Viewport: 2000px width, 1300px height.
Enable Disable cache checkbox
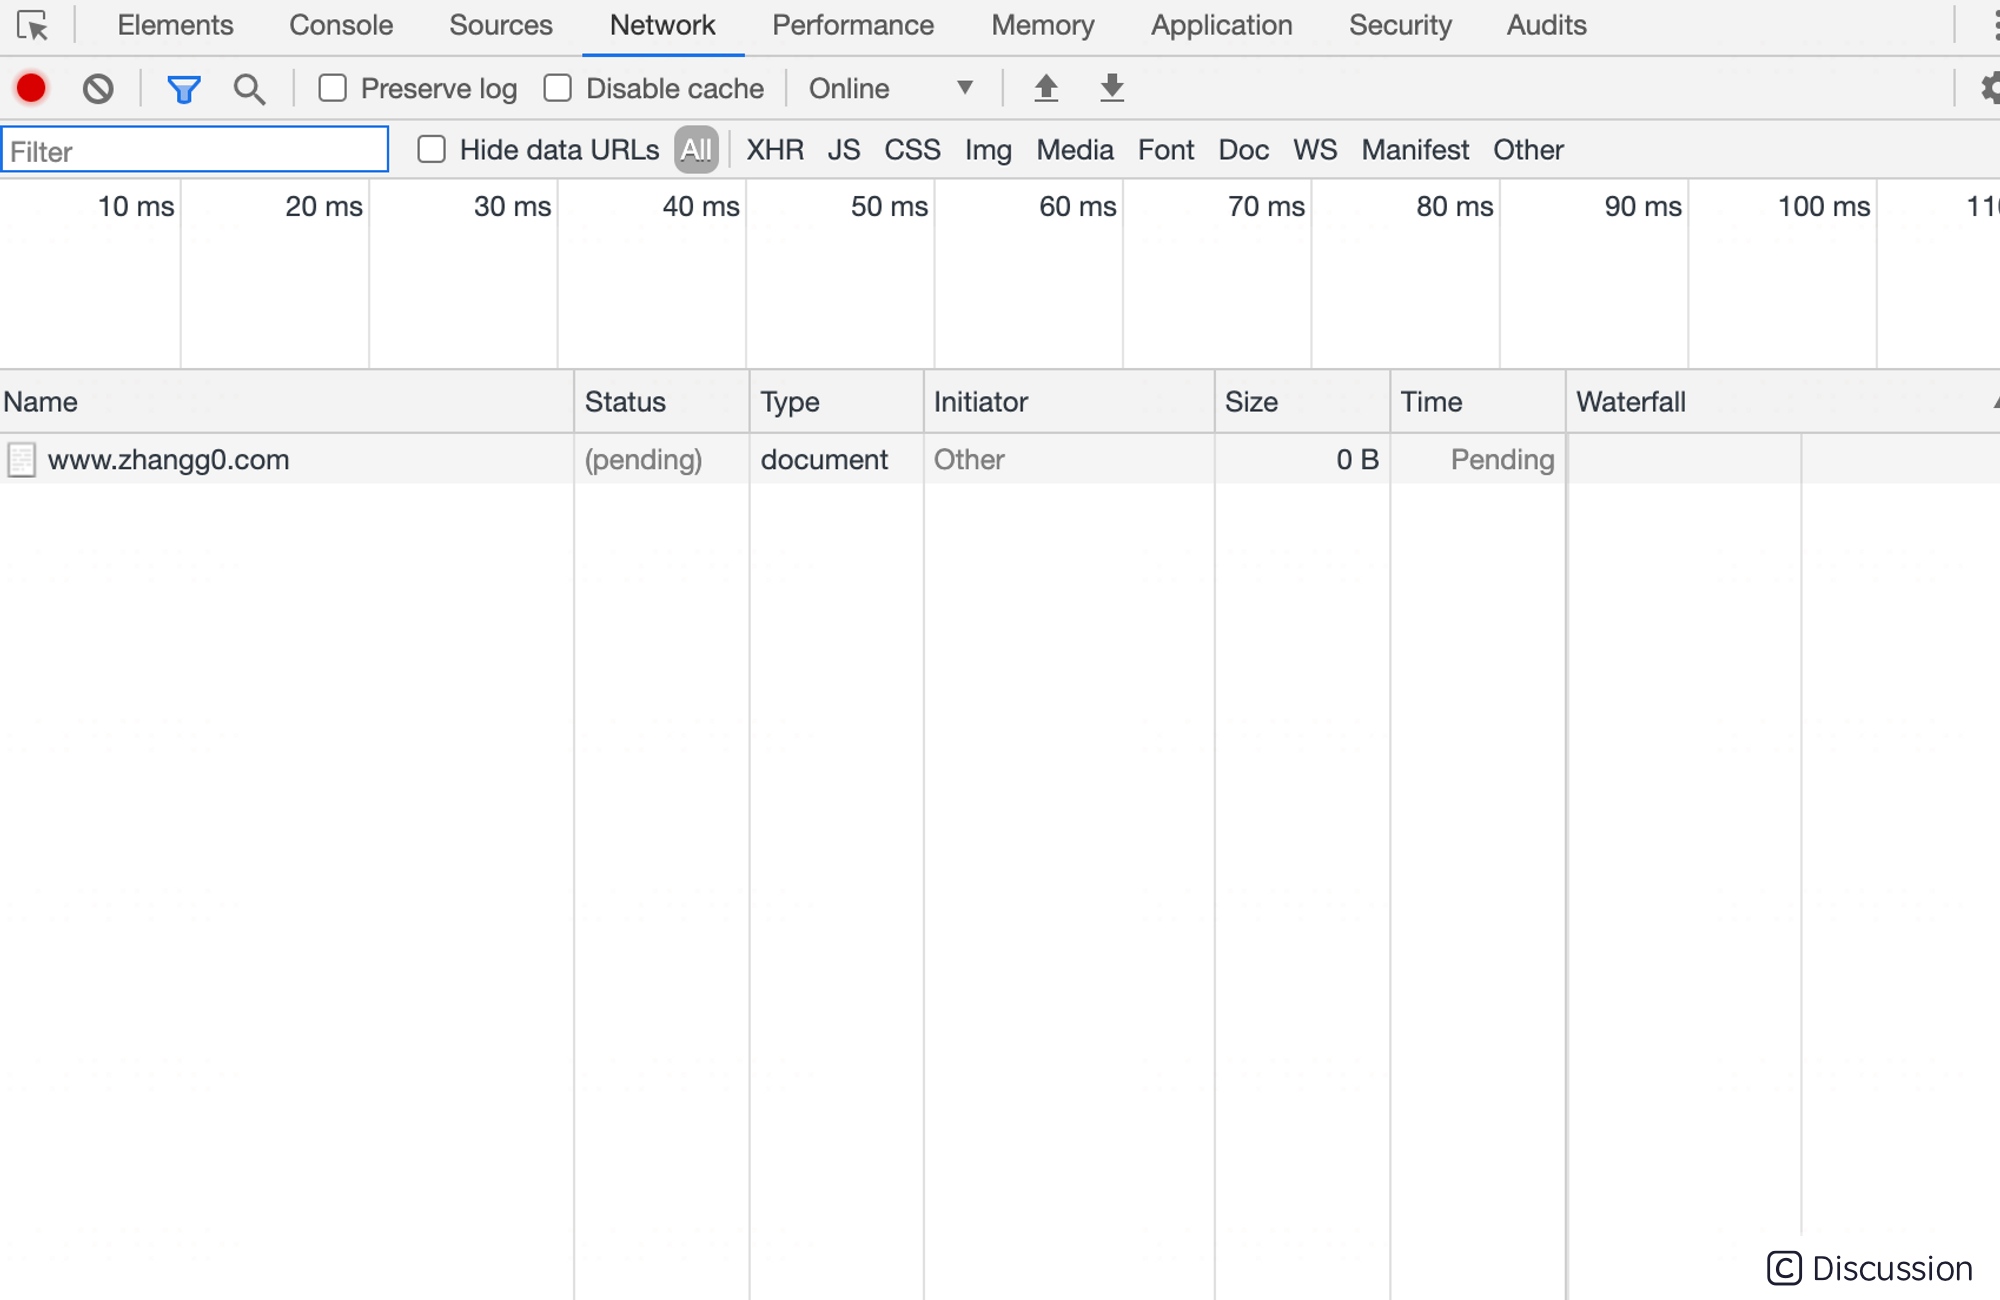point(557,88)
